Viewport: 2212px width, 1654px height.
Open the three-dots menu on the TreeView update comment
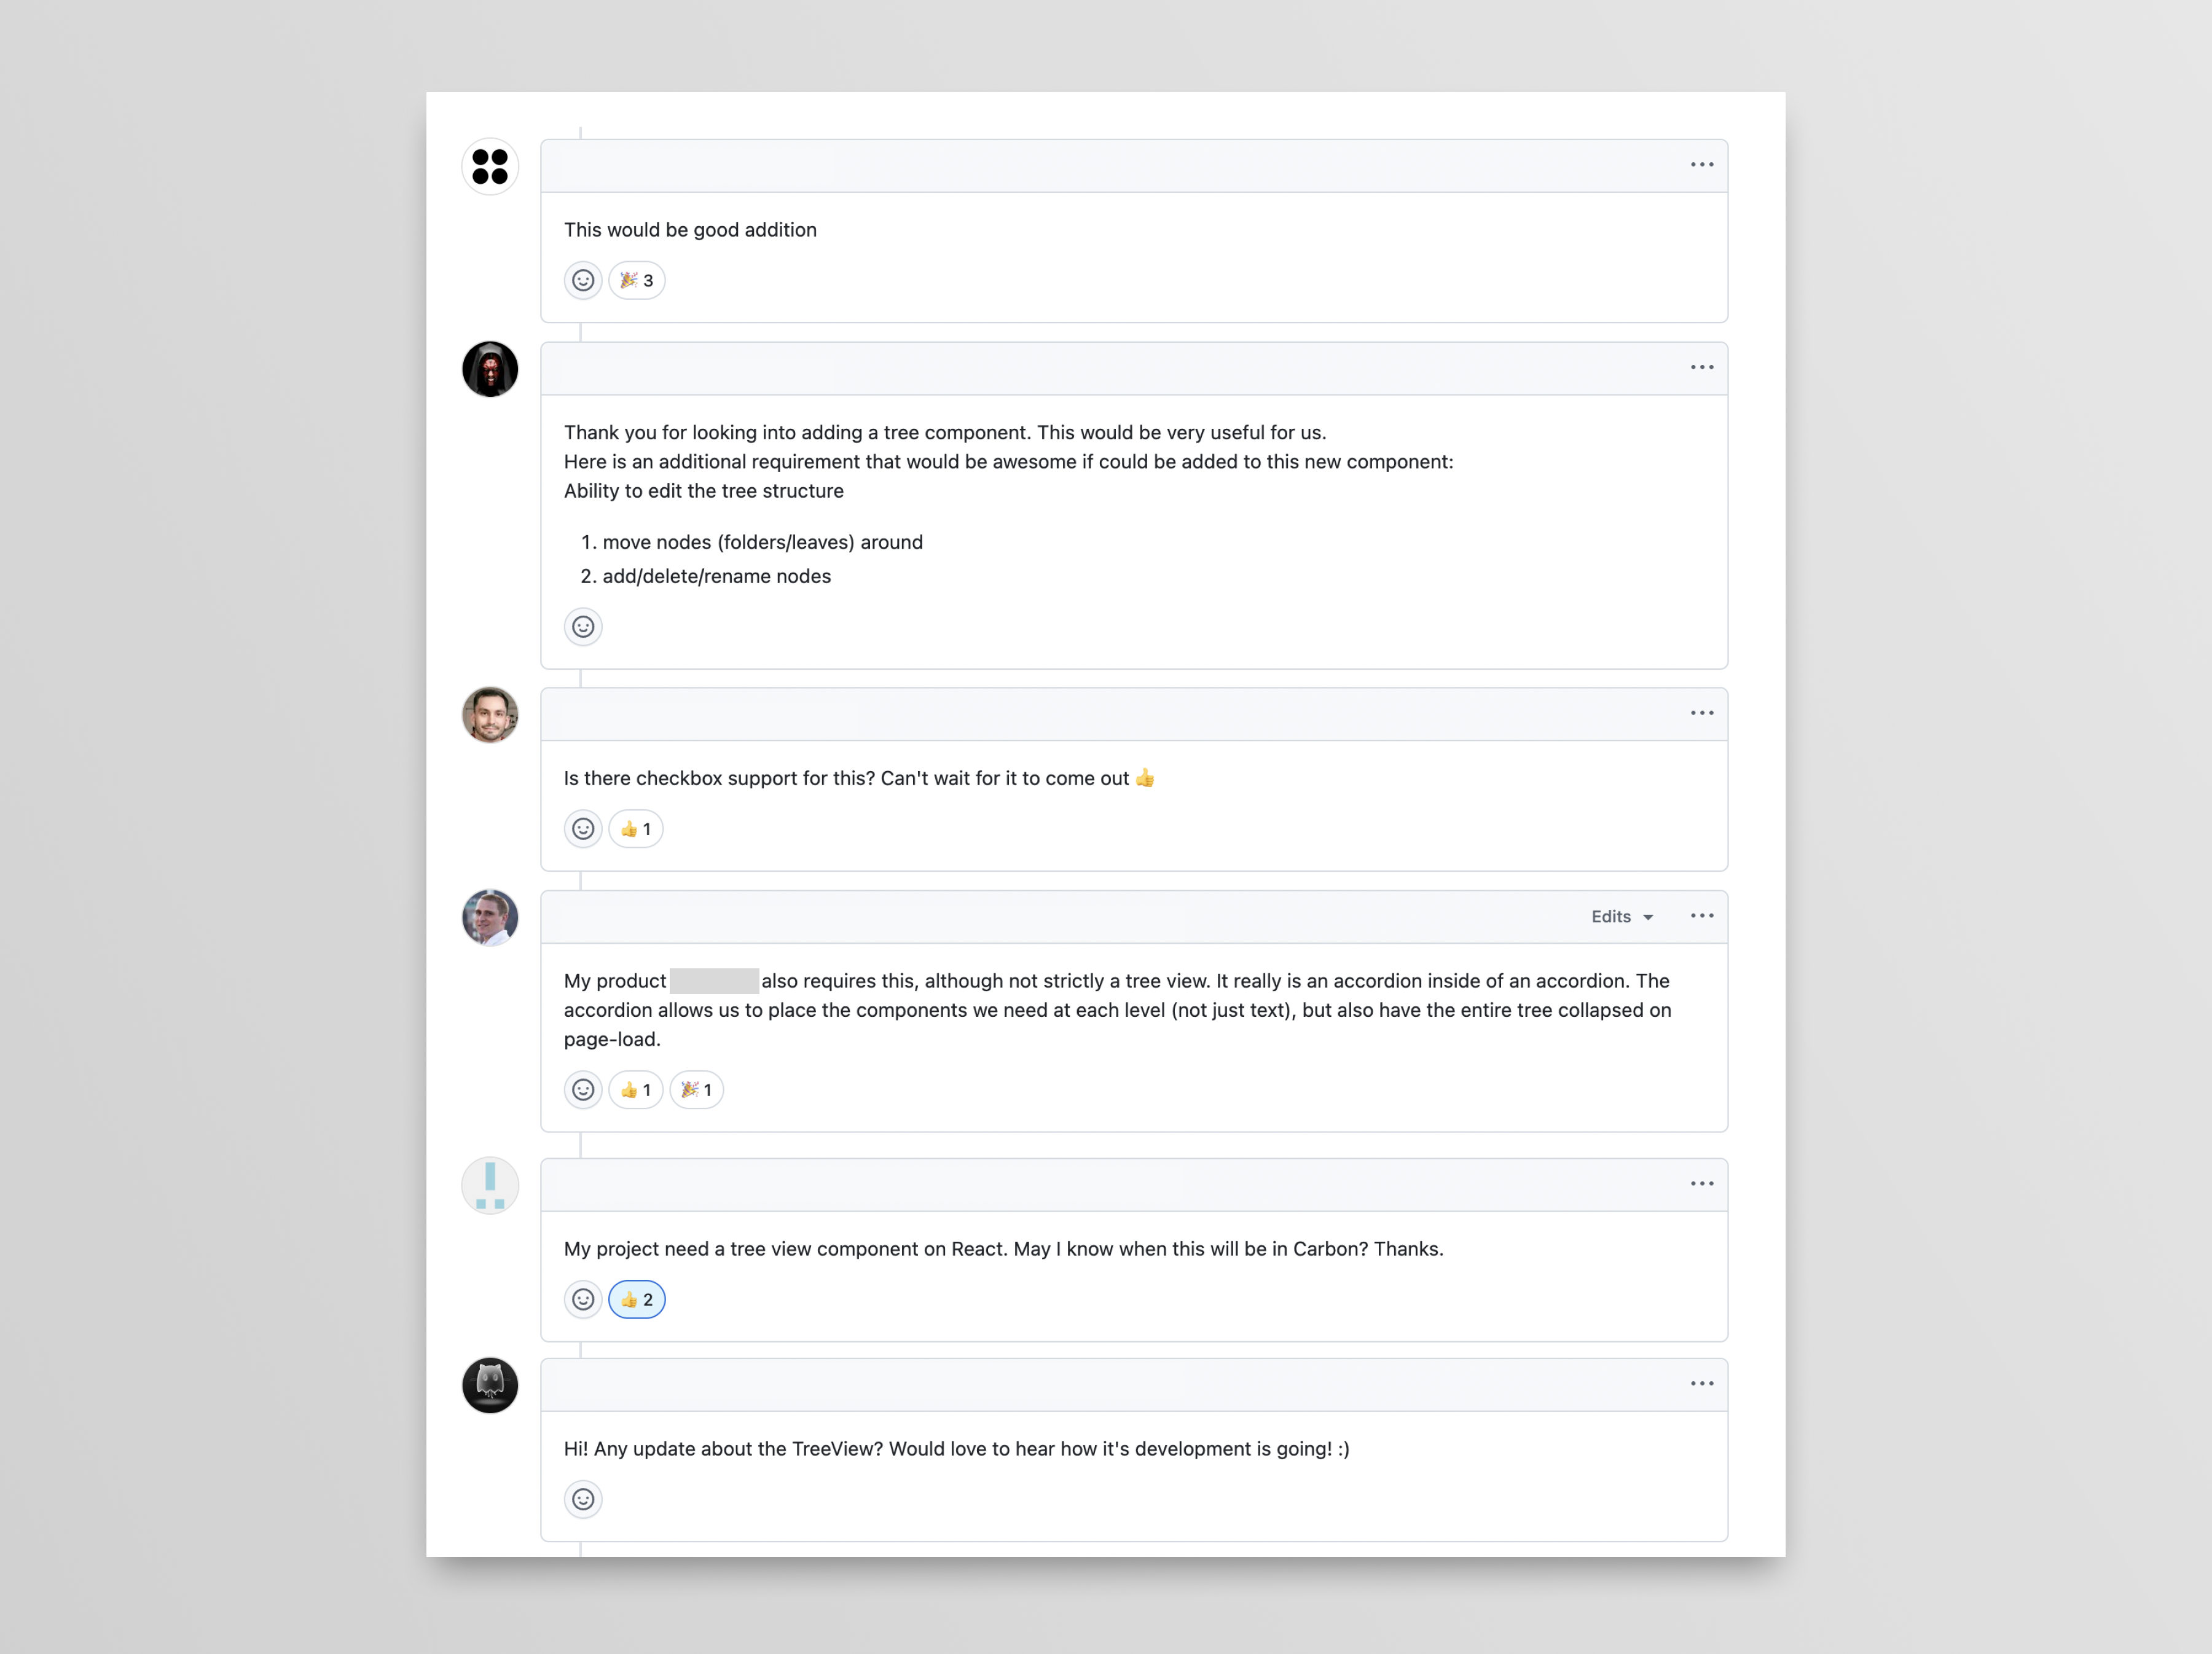(x=1701, y=1384)
